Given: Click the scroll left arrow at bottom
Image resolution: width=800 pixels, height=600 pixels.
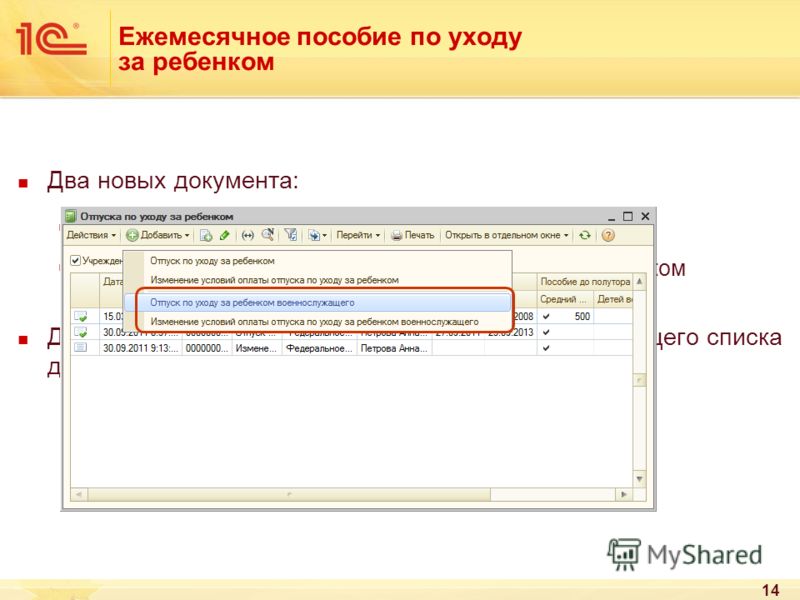Looking at the screenshot, I should [79, 494].
